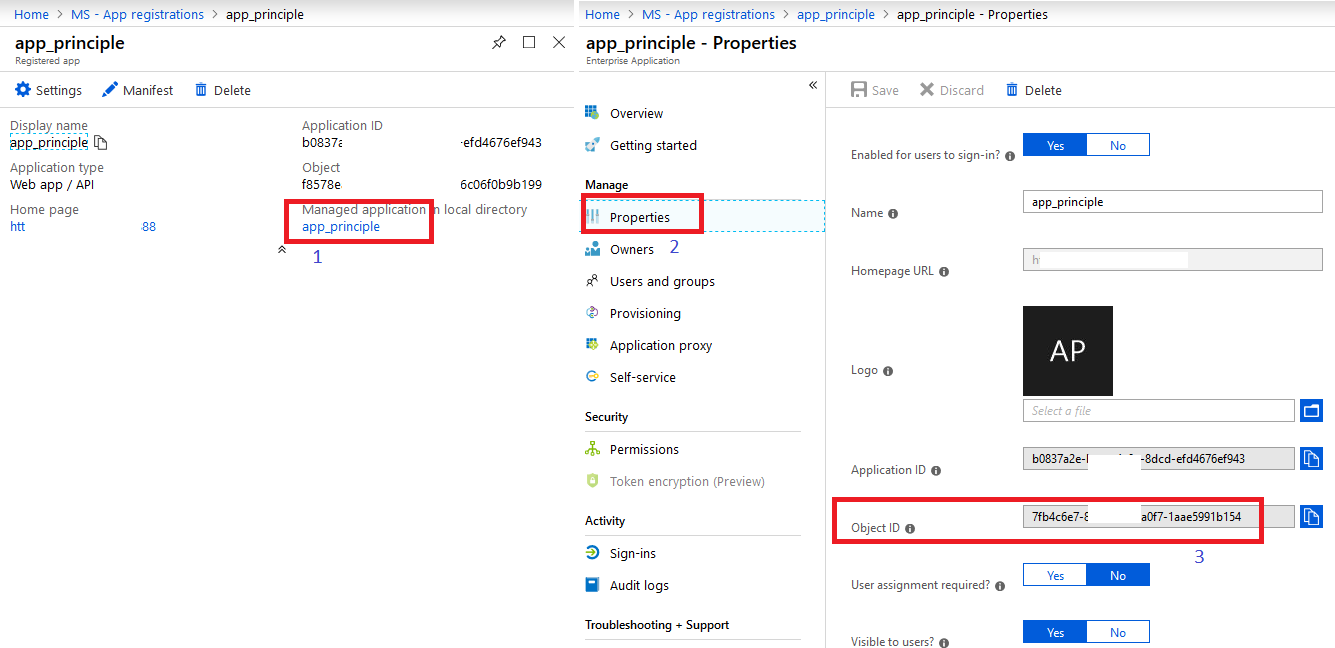Set Visible to users to No
Viewport: 1335px width, 648px height.
1118,632
